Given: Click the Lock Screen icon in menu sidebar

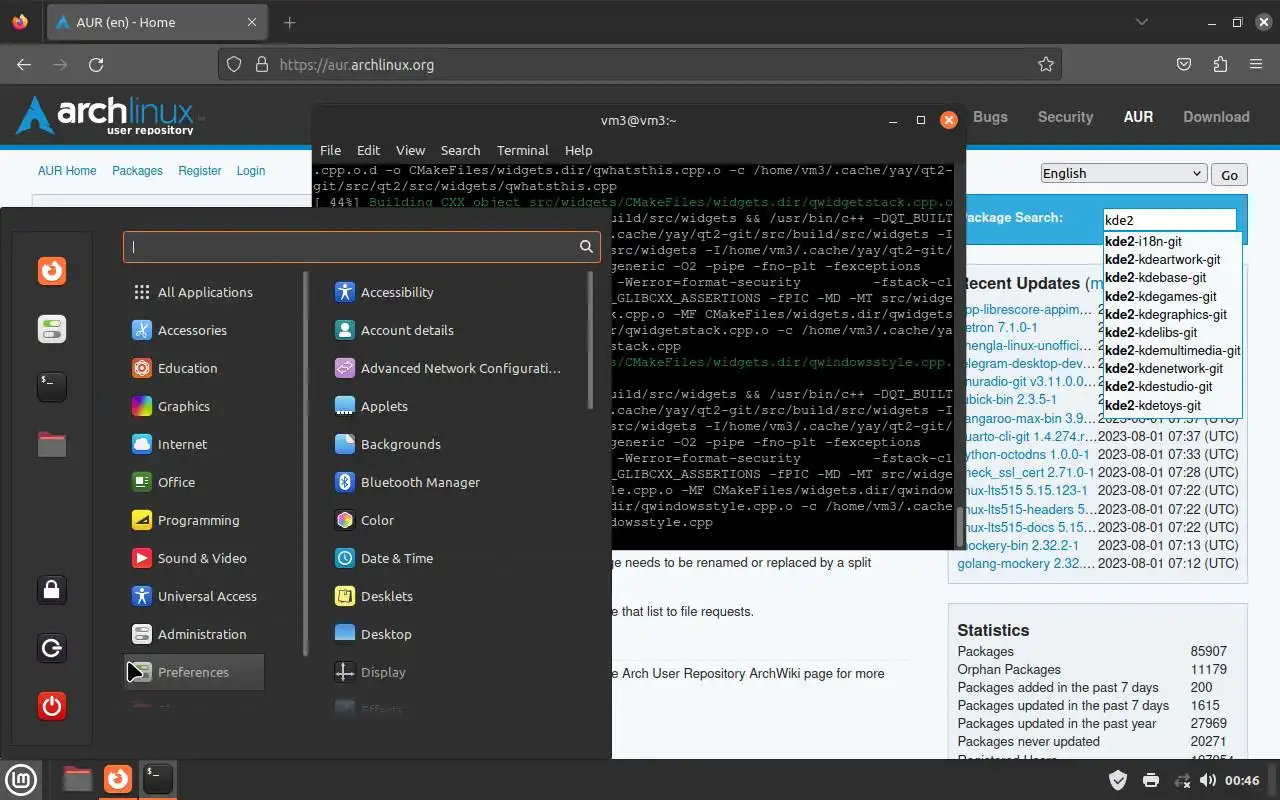Looking at the screenshot, I should 52,590.
